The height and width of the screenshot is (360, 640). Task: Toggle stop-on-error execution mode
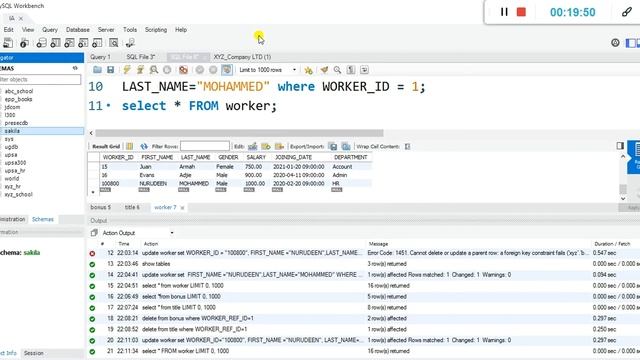(x=183, y=70)
